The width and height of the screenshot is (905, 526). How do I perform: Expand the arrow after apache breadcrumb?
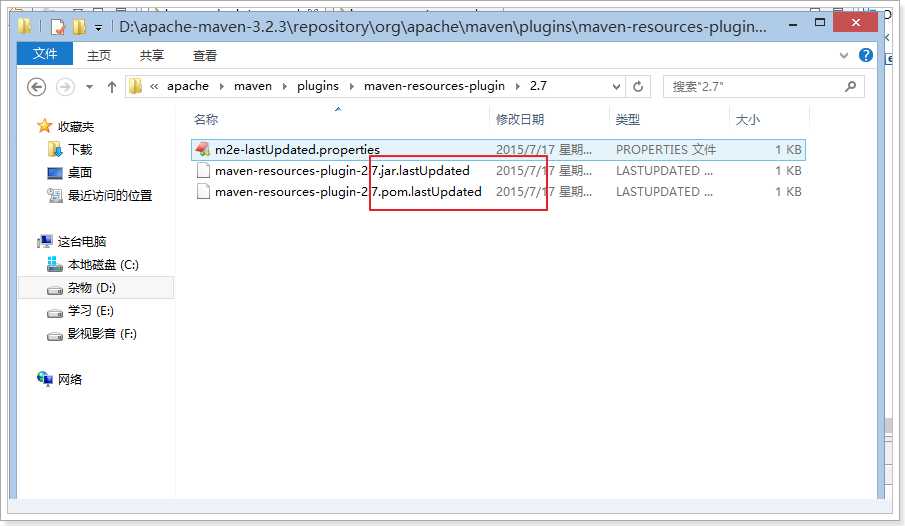[x=222, y=87]
